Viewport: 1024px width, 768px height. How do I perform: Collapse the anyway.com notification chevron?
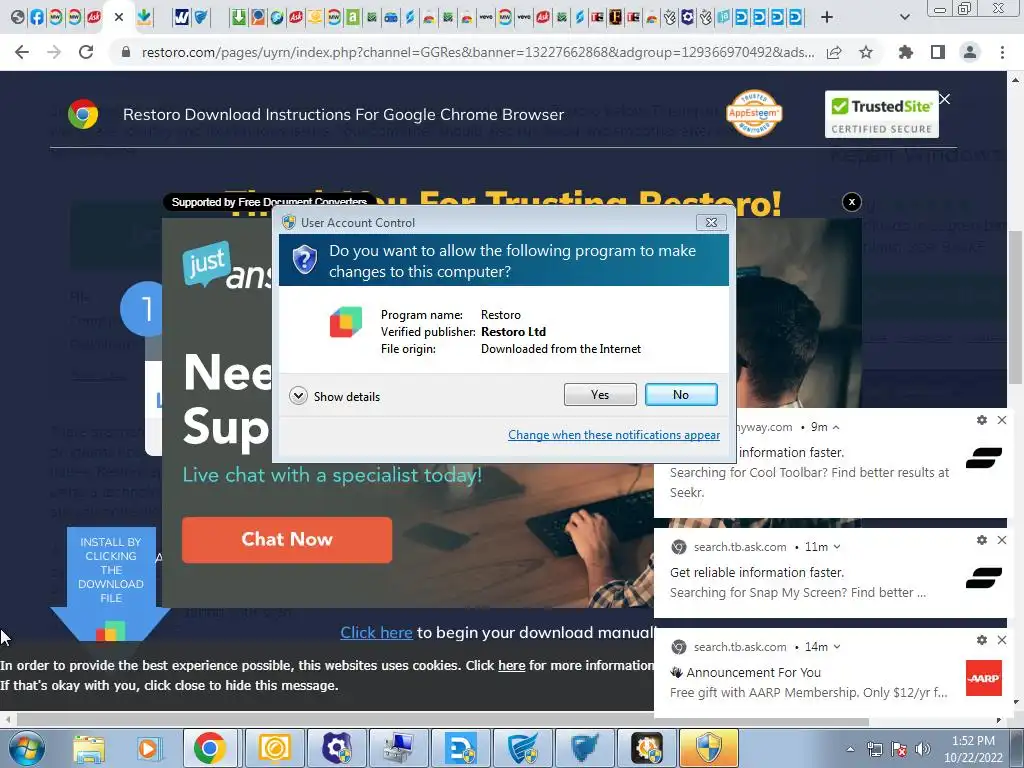[x=836, y=427]
